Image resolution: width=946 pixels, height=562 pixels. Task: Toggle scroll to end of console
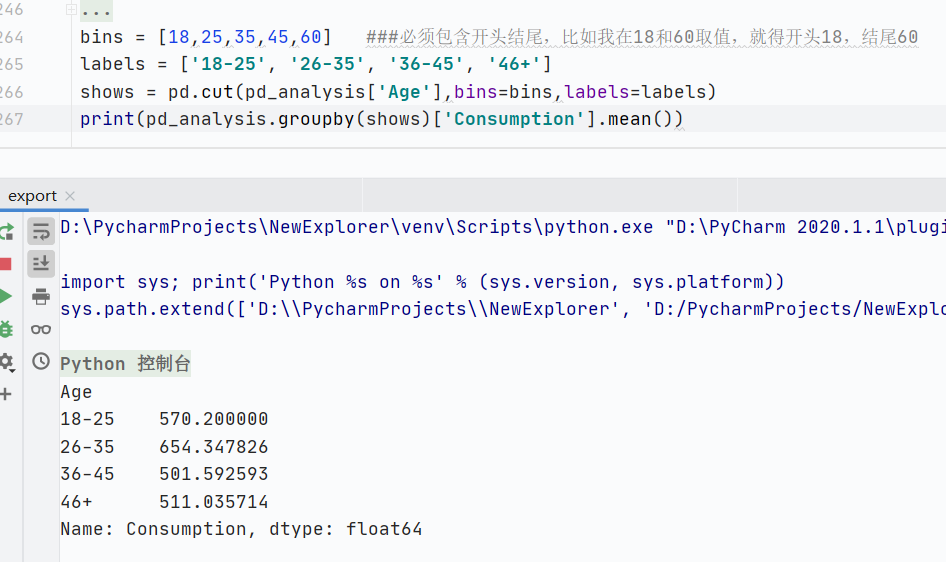(x=41, y=264)
